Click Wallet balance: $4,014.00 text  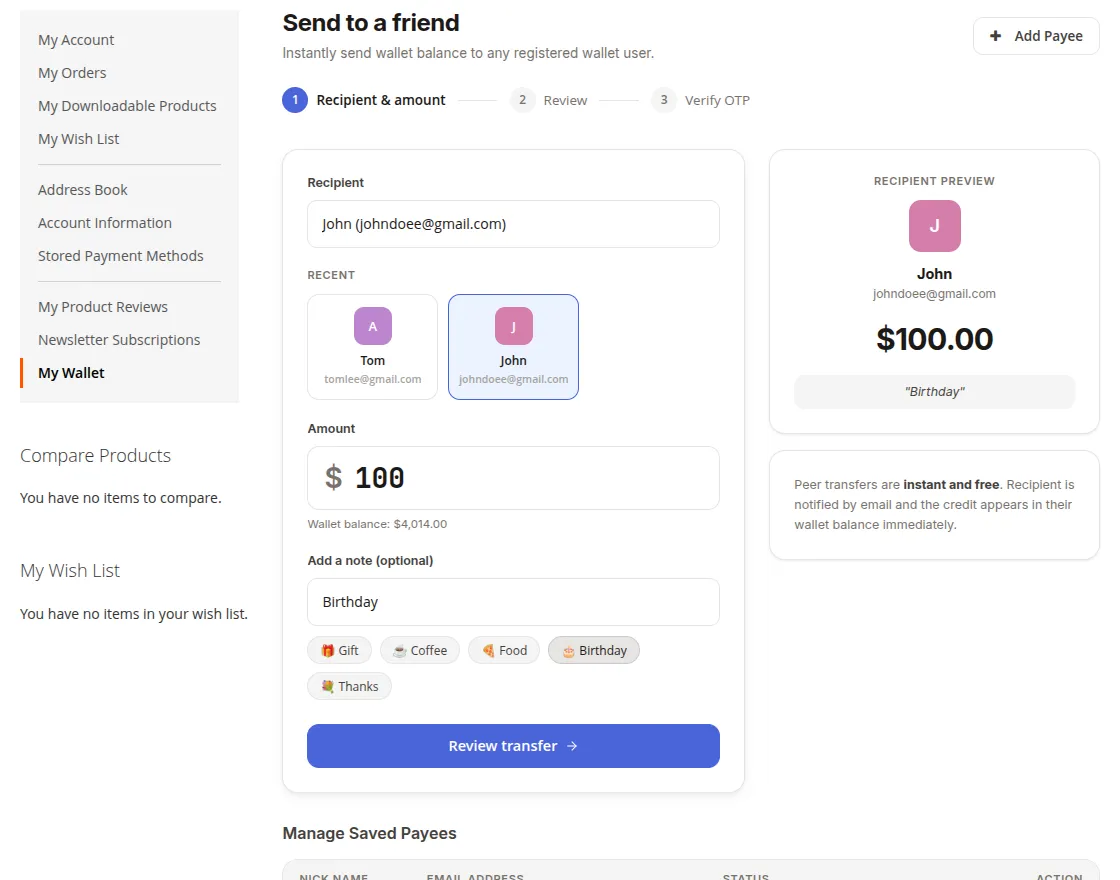point(377,524)
